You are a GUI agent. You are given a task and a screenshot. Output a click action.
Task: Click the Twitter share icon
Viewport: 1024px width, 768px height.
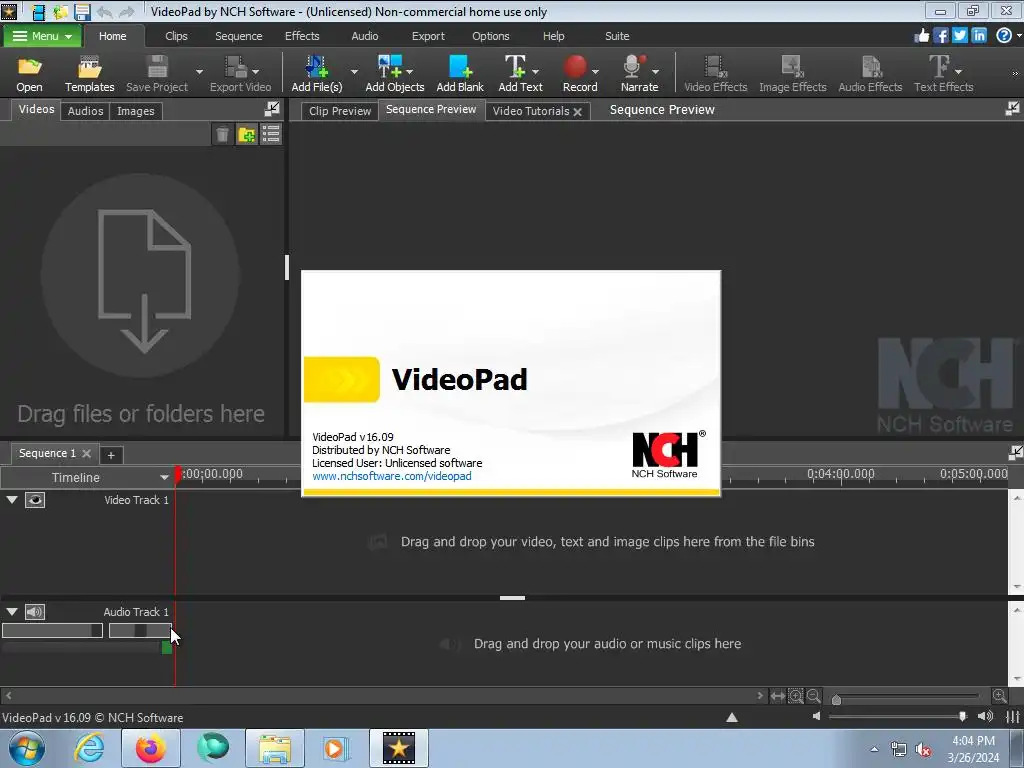click(x=959, y=36)
